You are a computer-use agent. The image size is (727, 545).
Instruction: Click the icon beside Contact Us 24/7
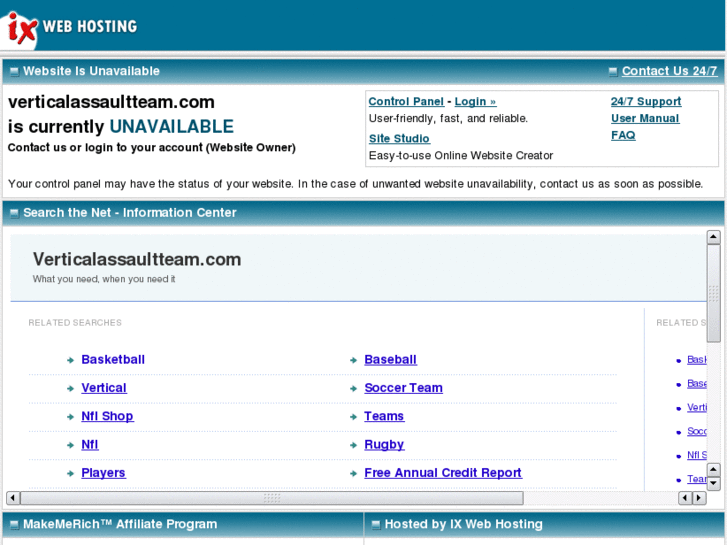tap(613, 71)
